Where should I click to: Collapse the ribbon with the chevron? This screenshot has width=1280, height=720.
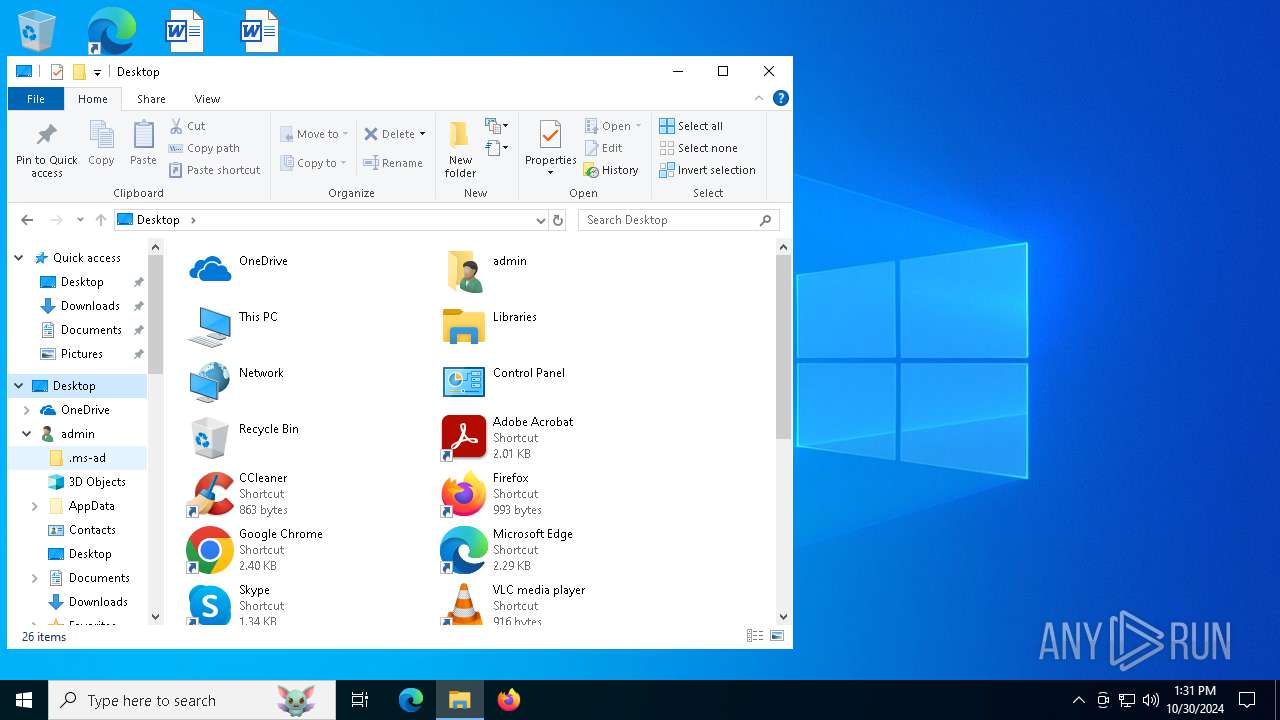pos(759,98)
